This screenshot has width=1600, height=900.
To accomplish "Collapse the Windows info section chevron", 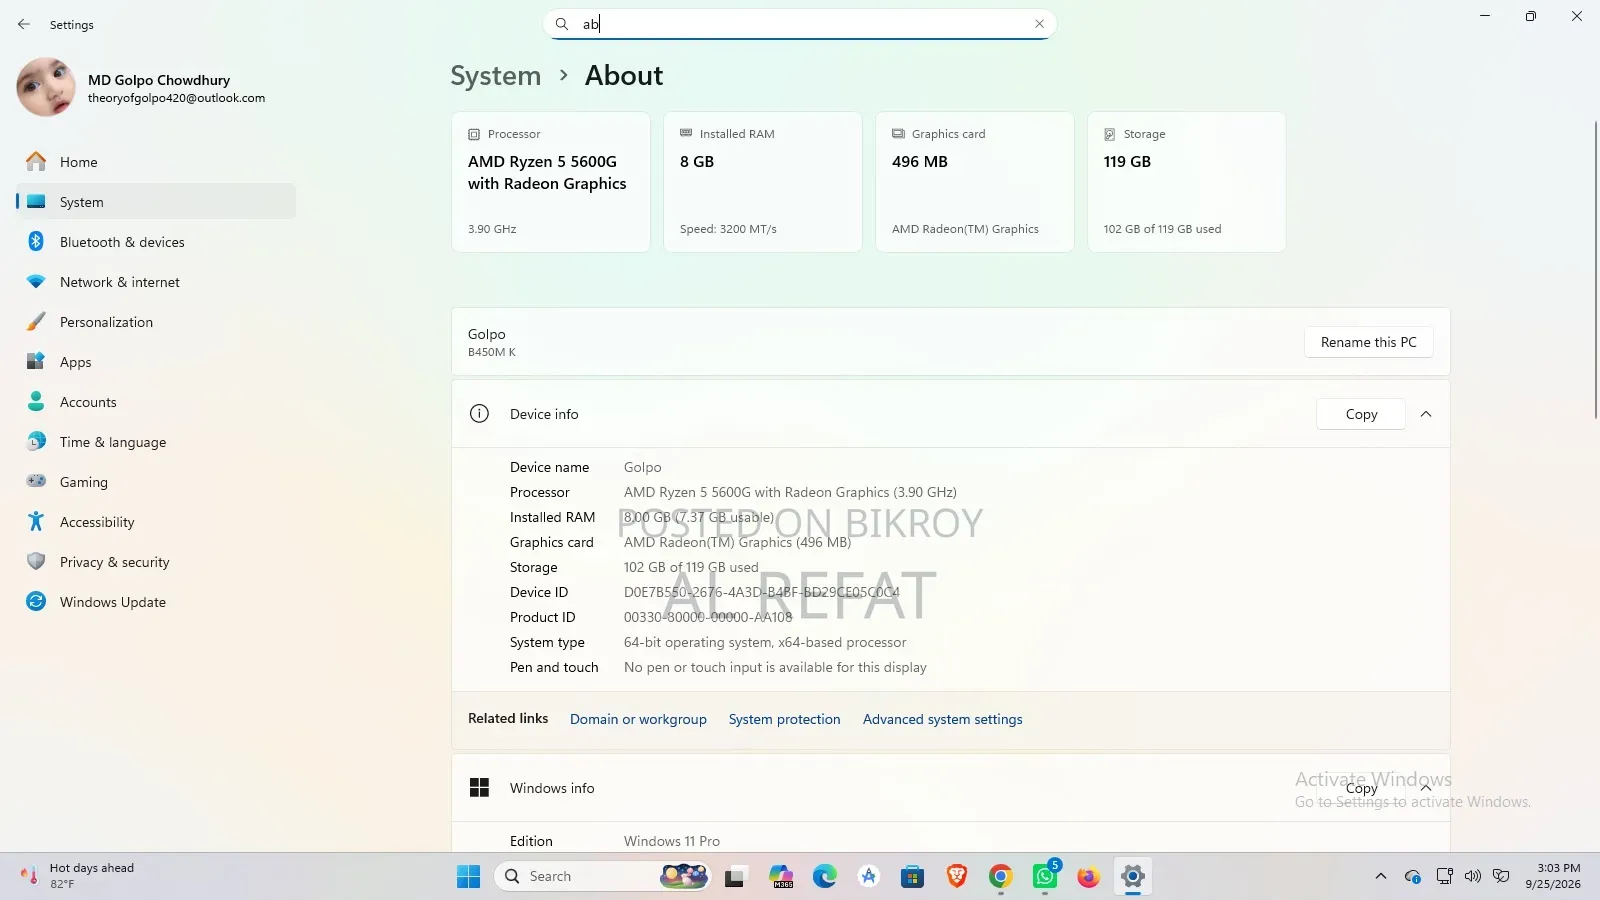I will tap(1426, 788).
